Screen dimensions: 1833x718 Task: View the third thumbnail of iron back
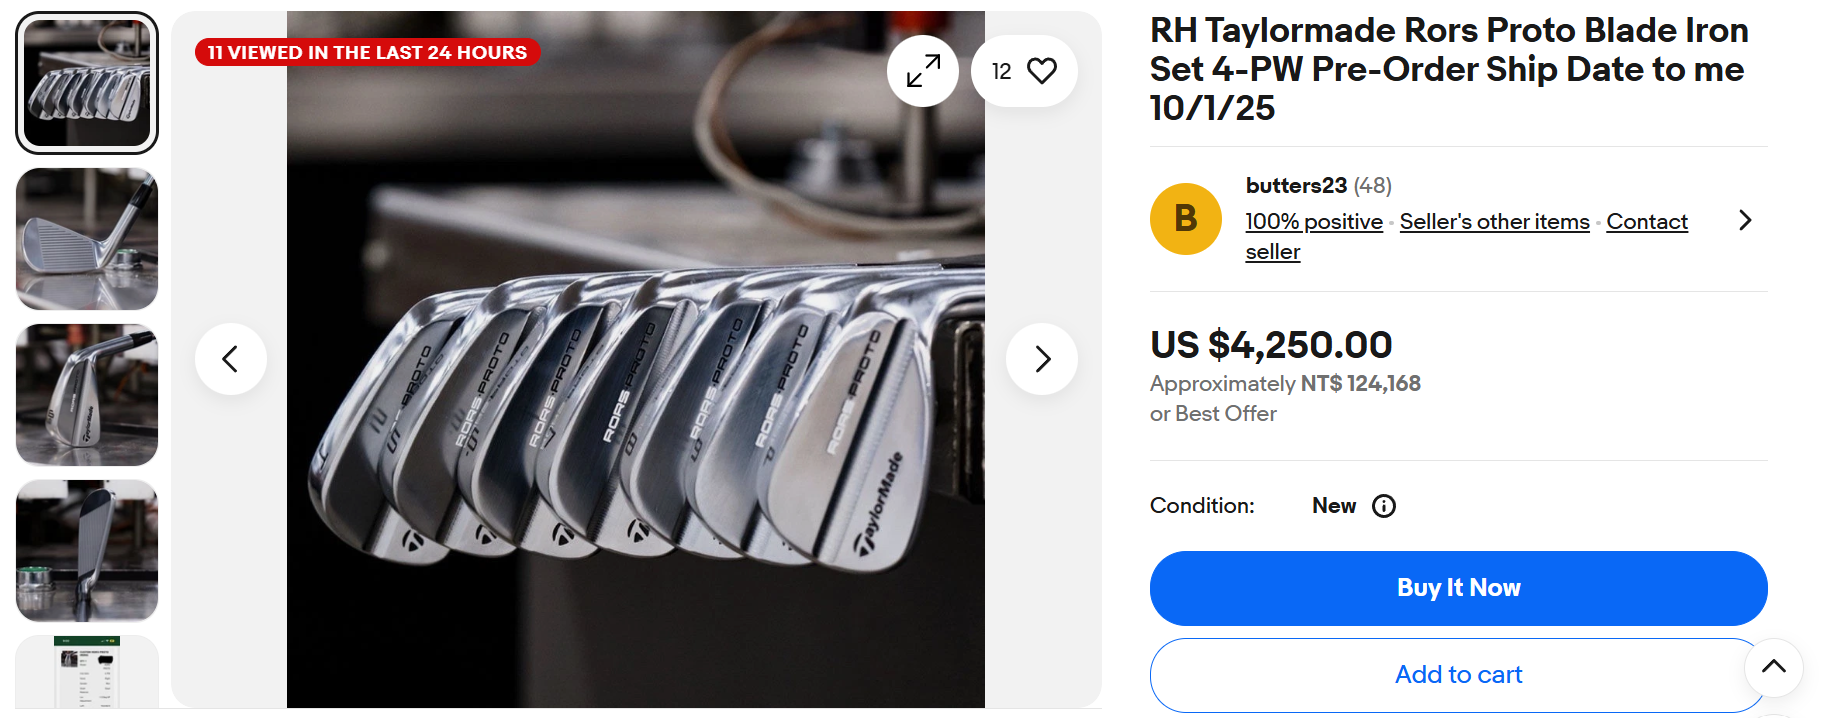(x=87, y=395)
